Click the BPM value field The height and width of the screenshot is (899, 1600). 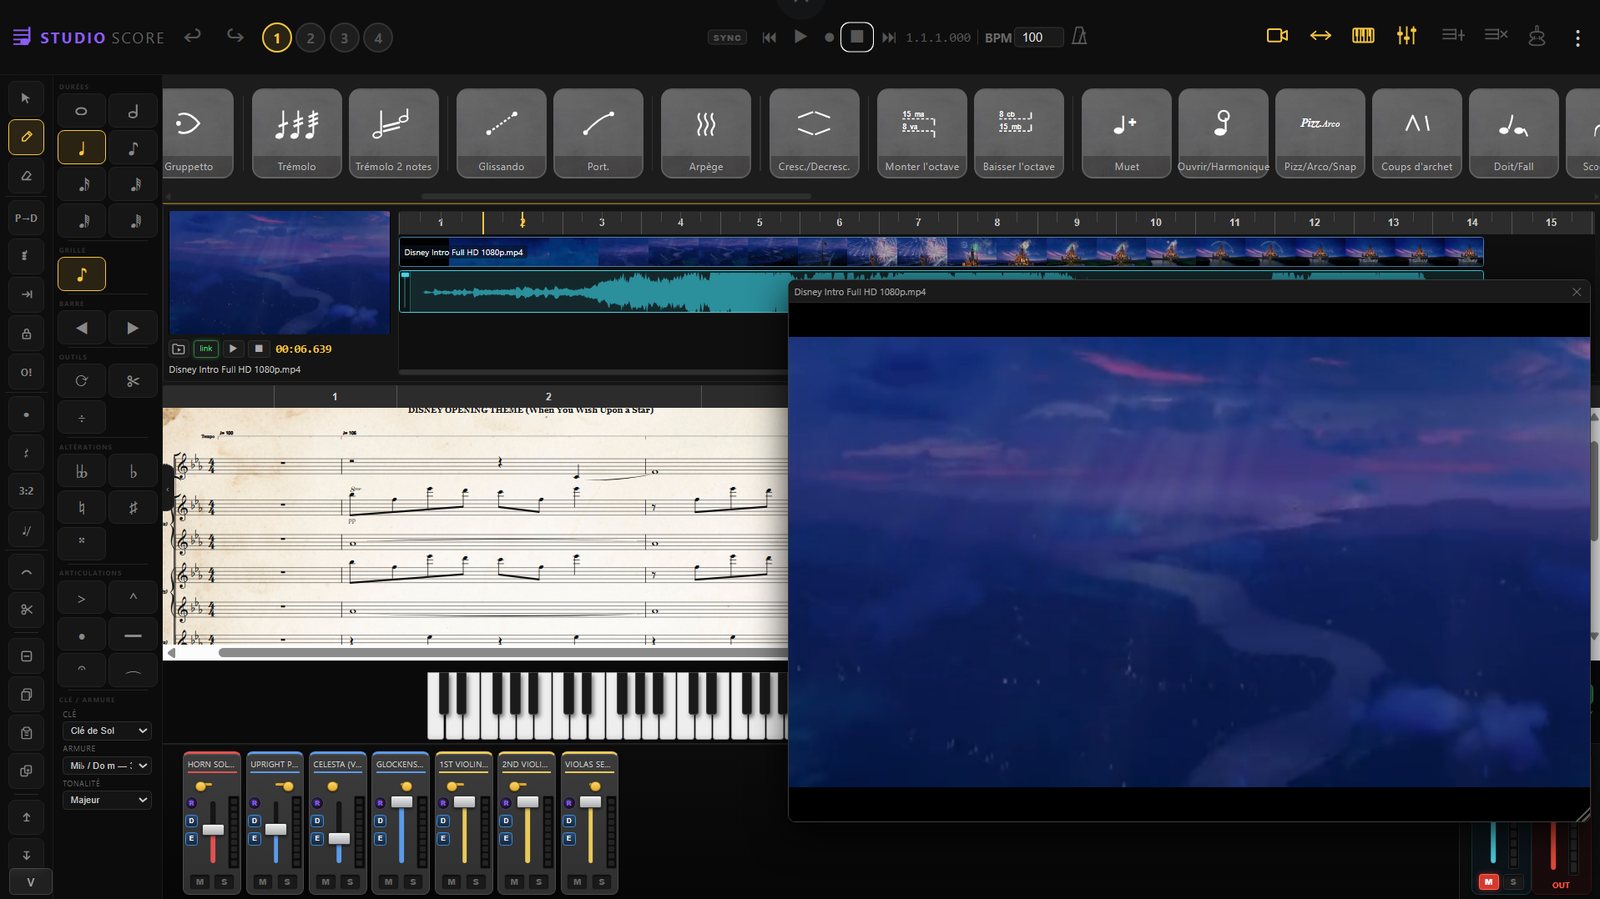(1039, 37)
